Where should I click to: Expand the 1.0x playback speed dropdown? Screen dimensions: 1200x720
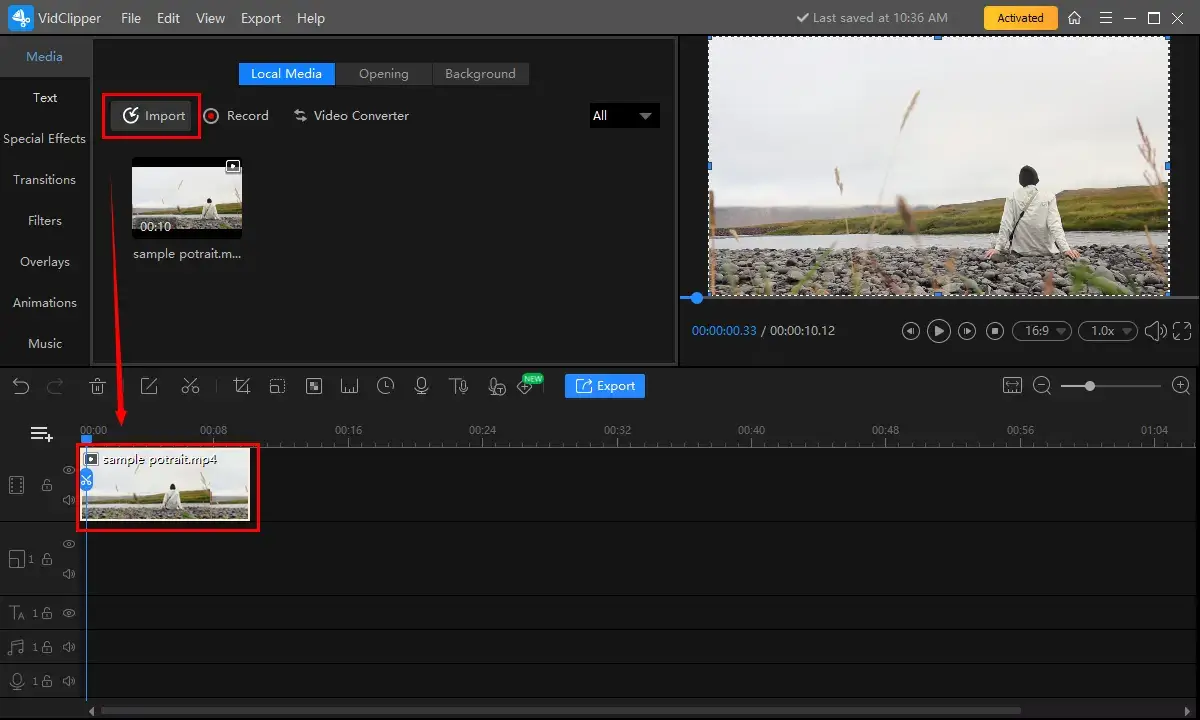click(x=1110, y=331)
